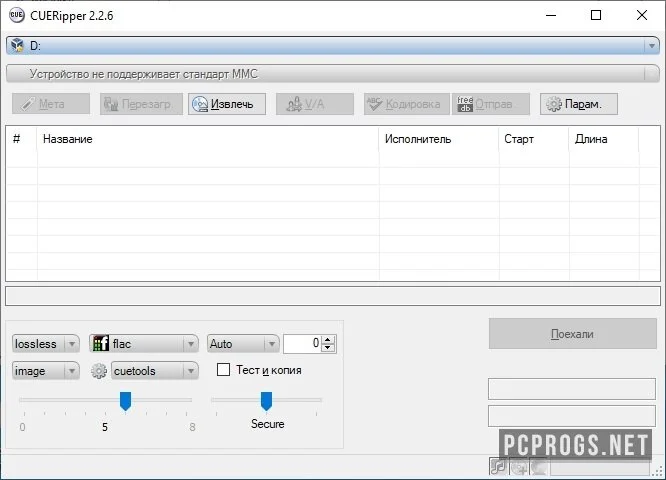This screenshot has height=480, width=666.
Task: Close the CUERipper window
Action: click(x=642, y=15)
